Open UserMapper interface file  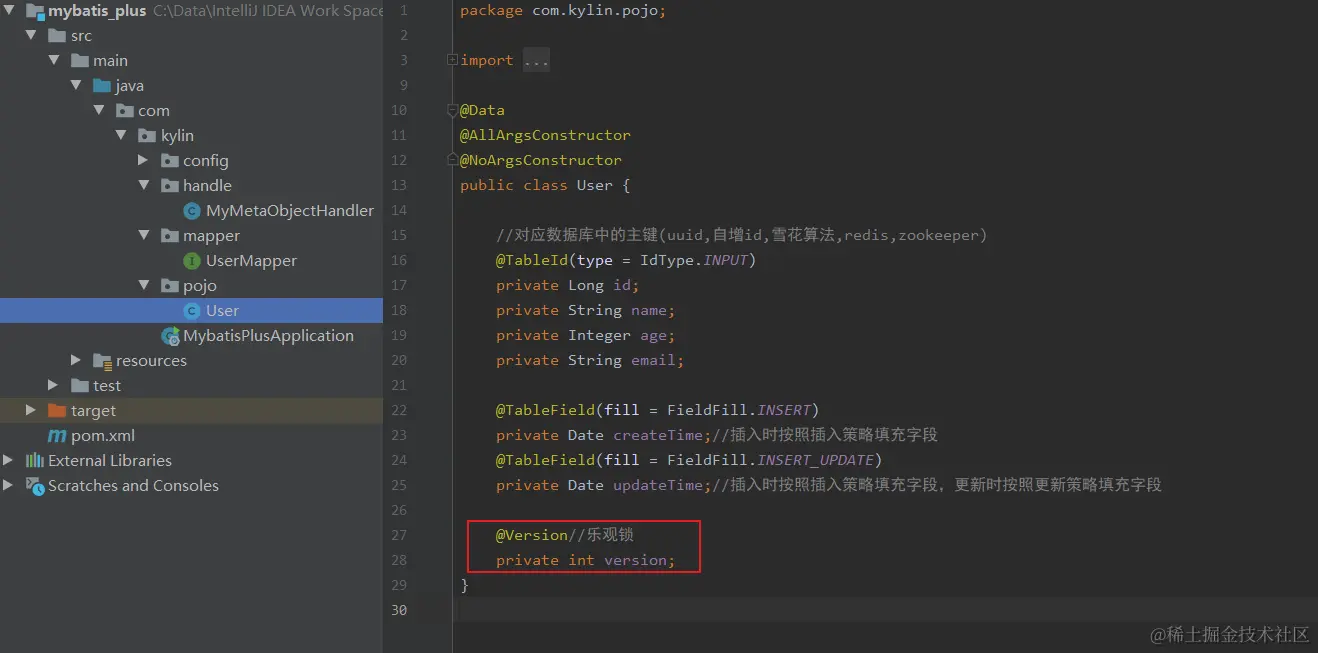[251, 261]
